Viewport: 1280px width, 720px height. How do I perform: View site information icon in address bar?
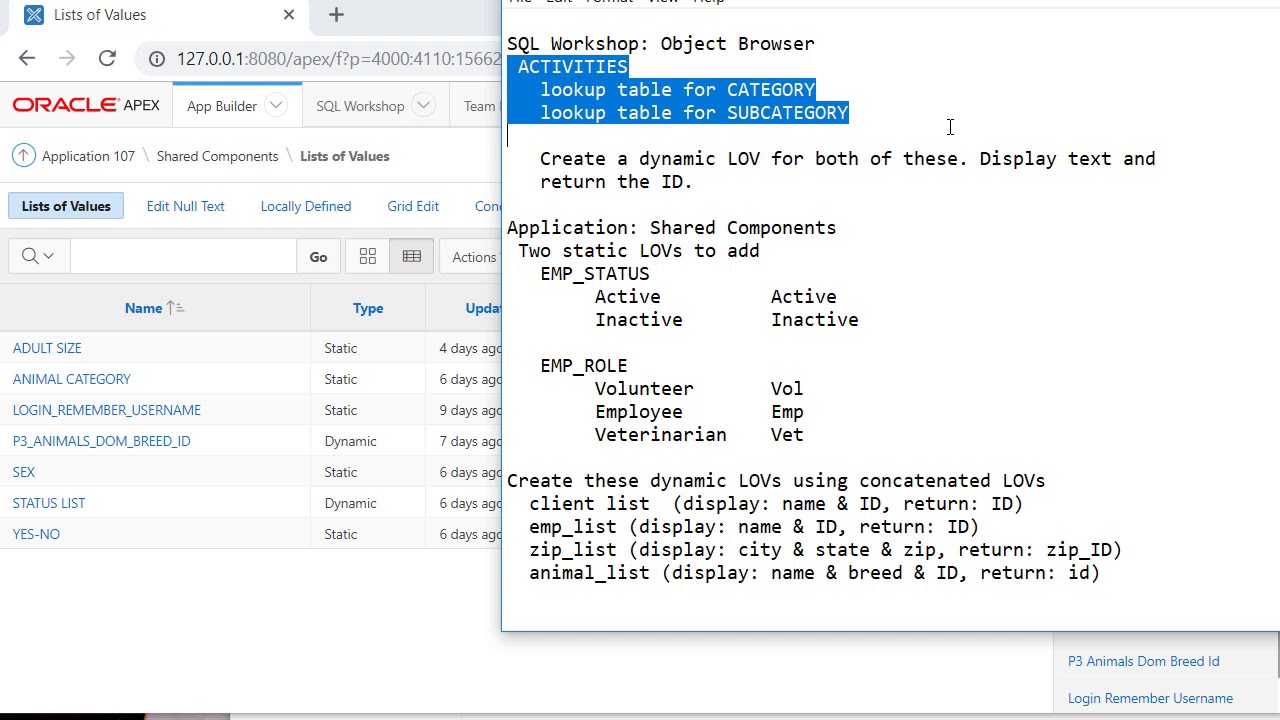[157, 59]
